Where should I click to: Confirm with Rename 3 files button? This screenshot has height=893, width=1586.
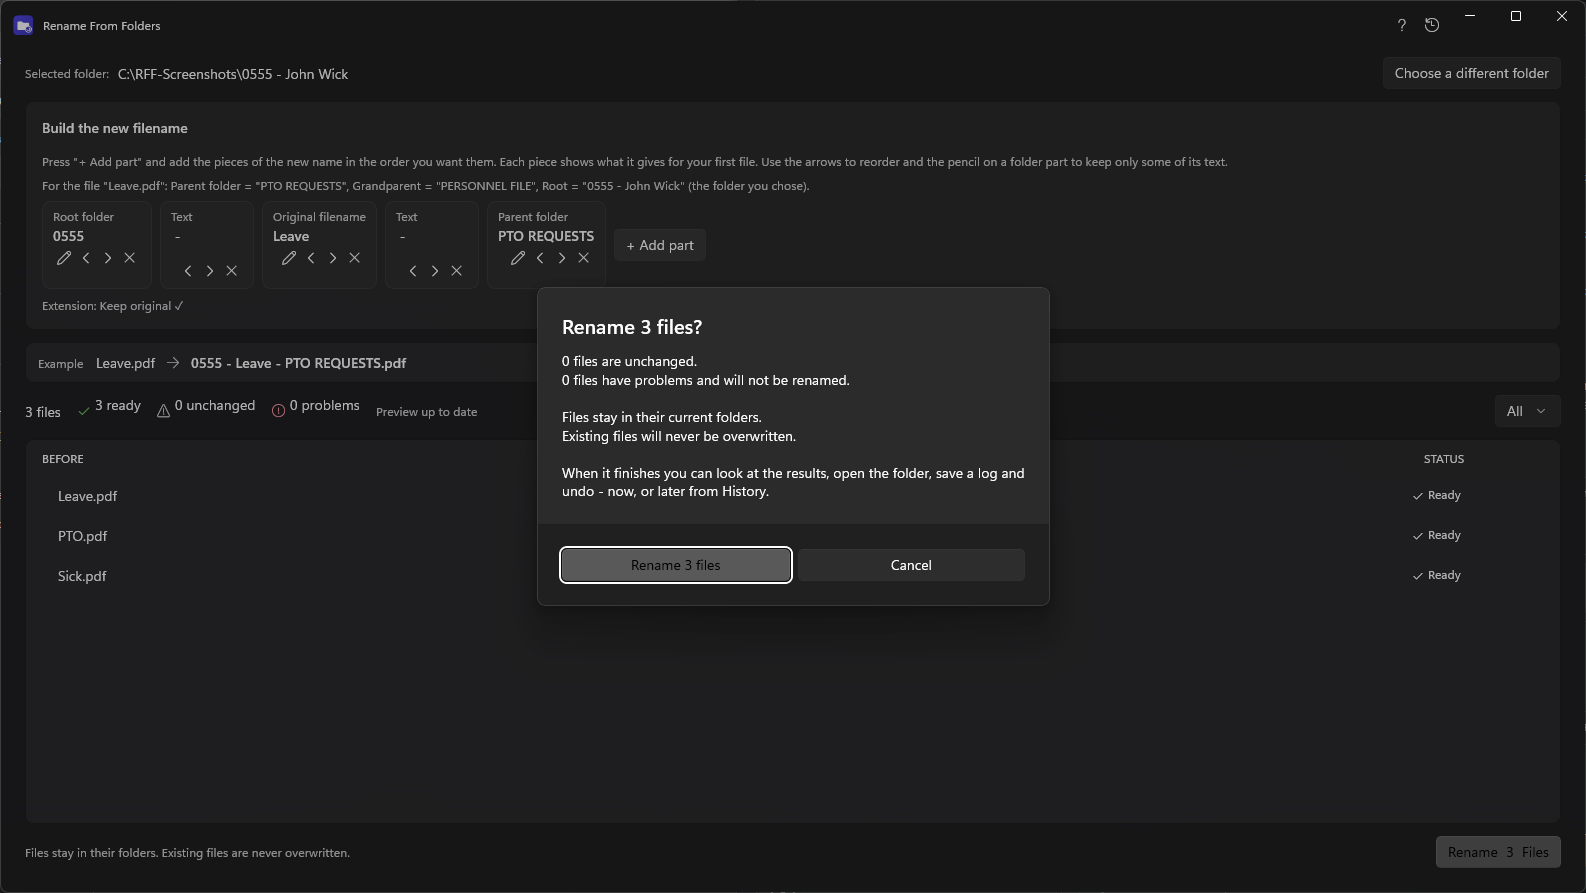coord(676,565)
